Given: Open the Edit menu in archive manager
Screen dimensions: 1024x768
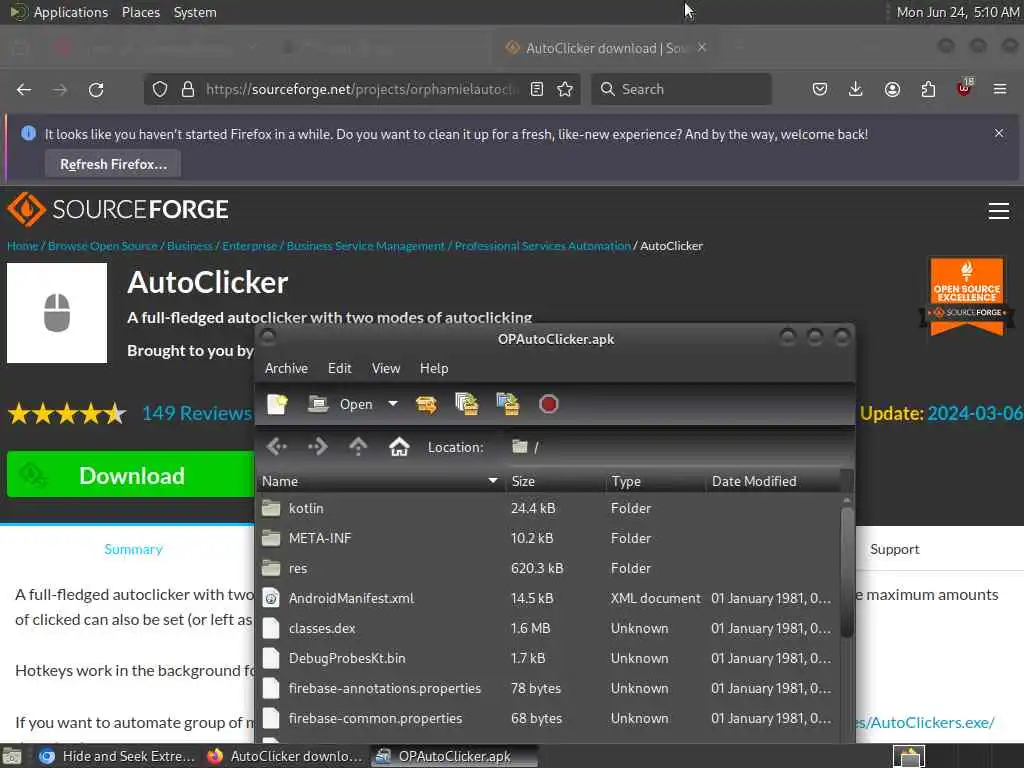Looking at the screenshot, I should (340, 368).
